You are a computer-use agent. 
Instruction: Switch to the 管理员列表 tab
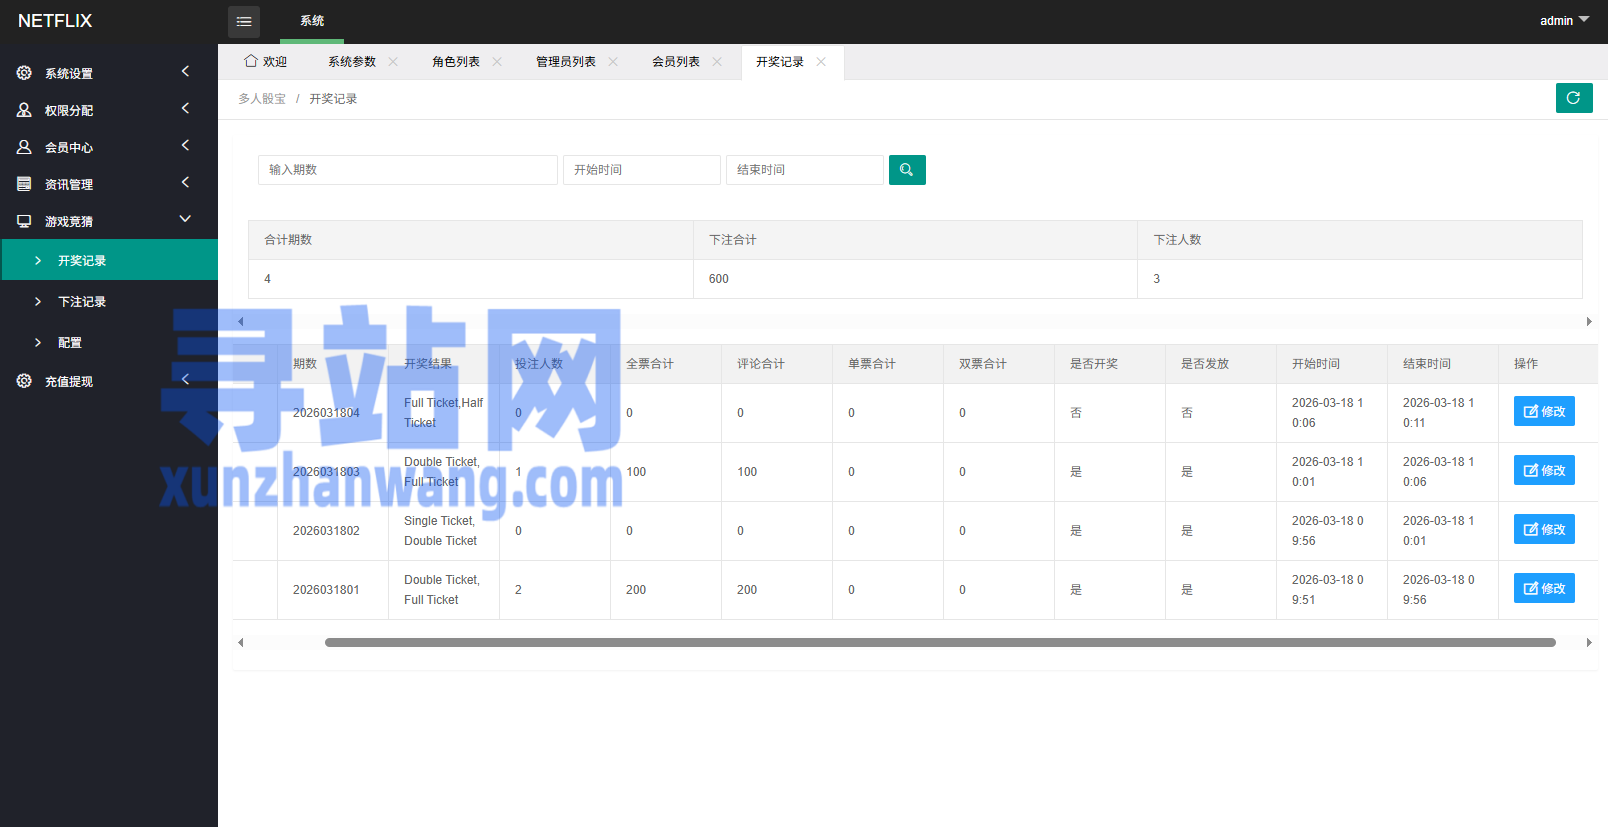pos(565,62)
